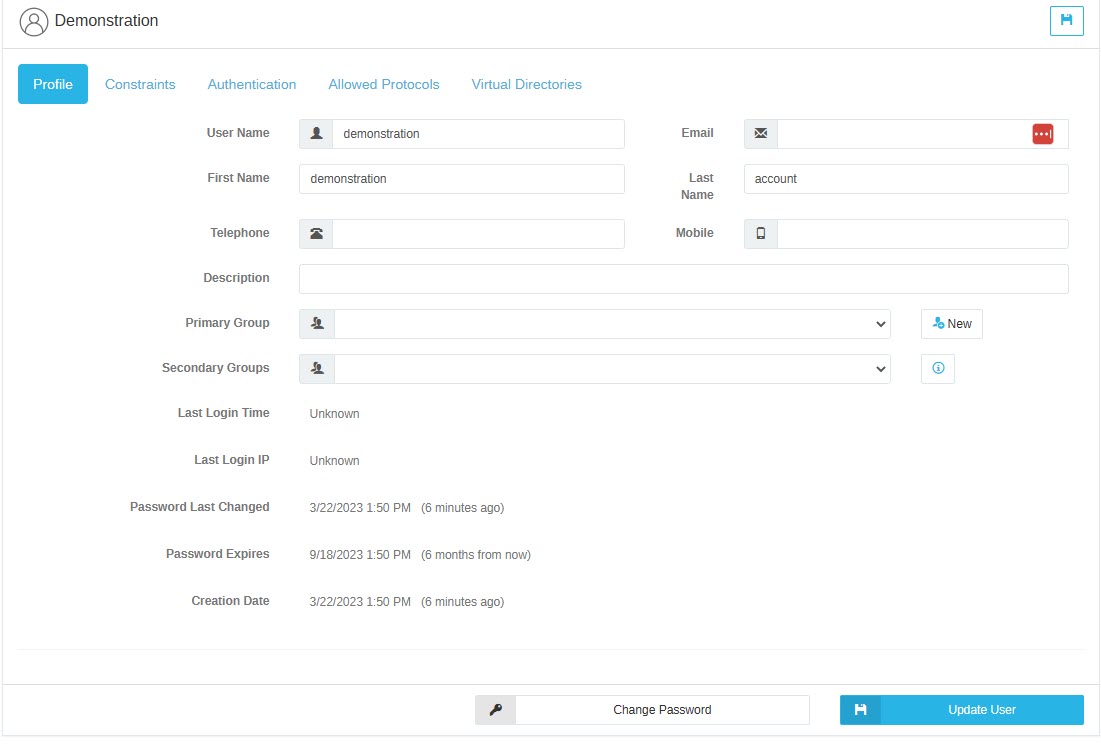Viewport: 1101px width, 754px height.
Task: Click the save icon in the header
Action: tap(1066, 20)
